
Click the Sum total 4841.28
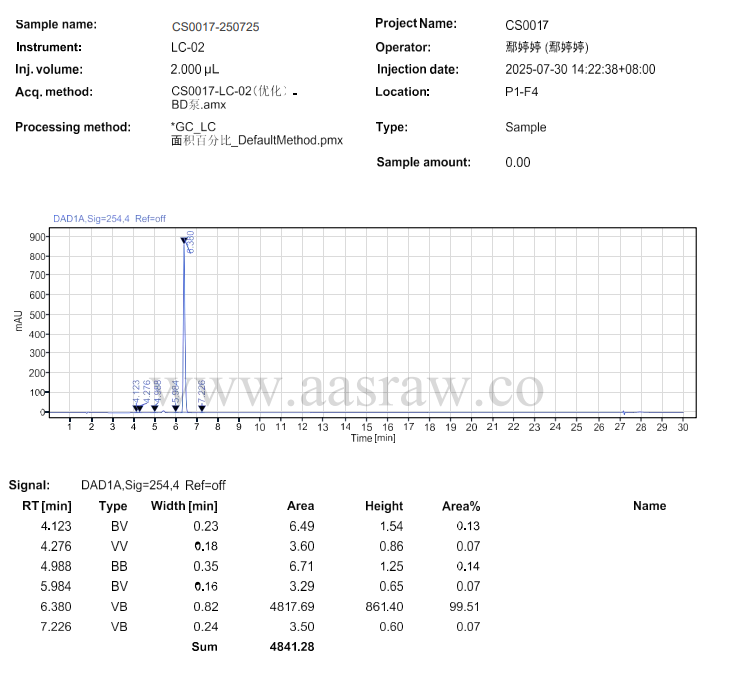coord(292,647)
